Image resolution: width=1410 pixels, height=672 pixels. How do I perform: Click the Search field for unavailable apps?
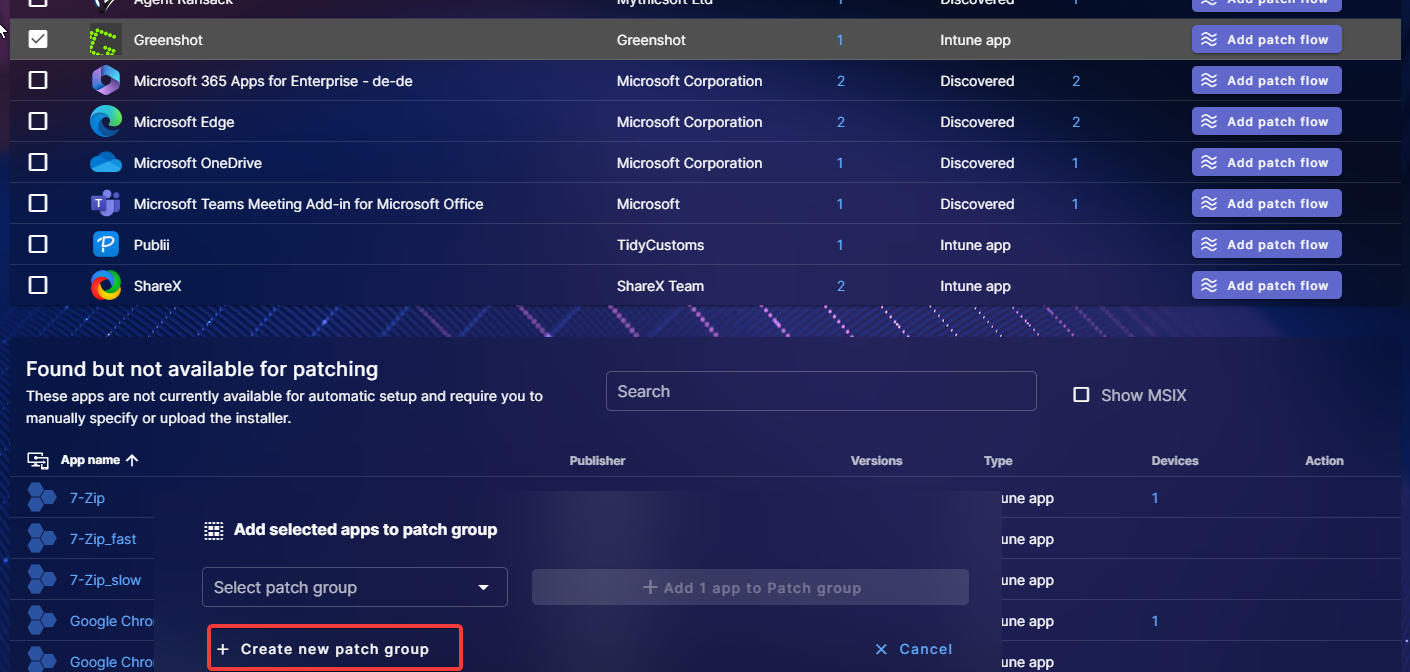[821, 391]
